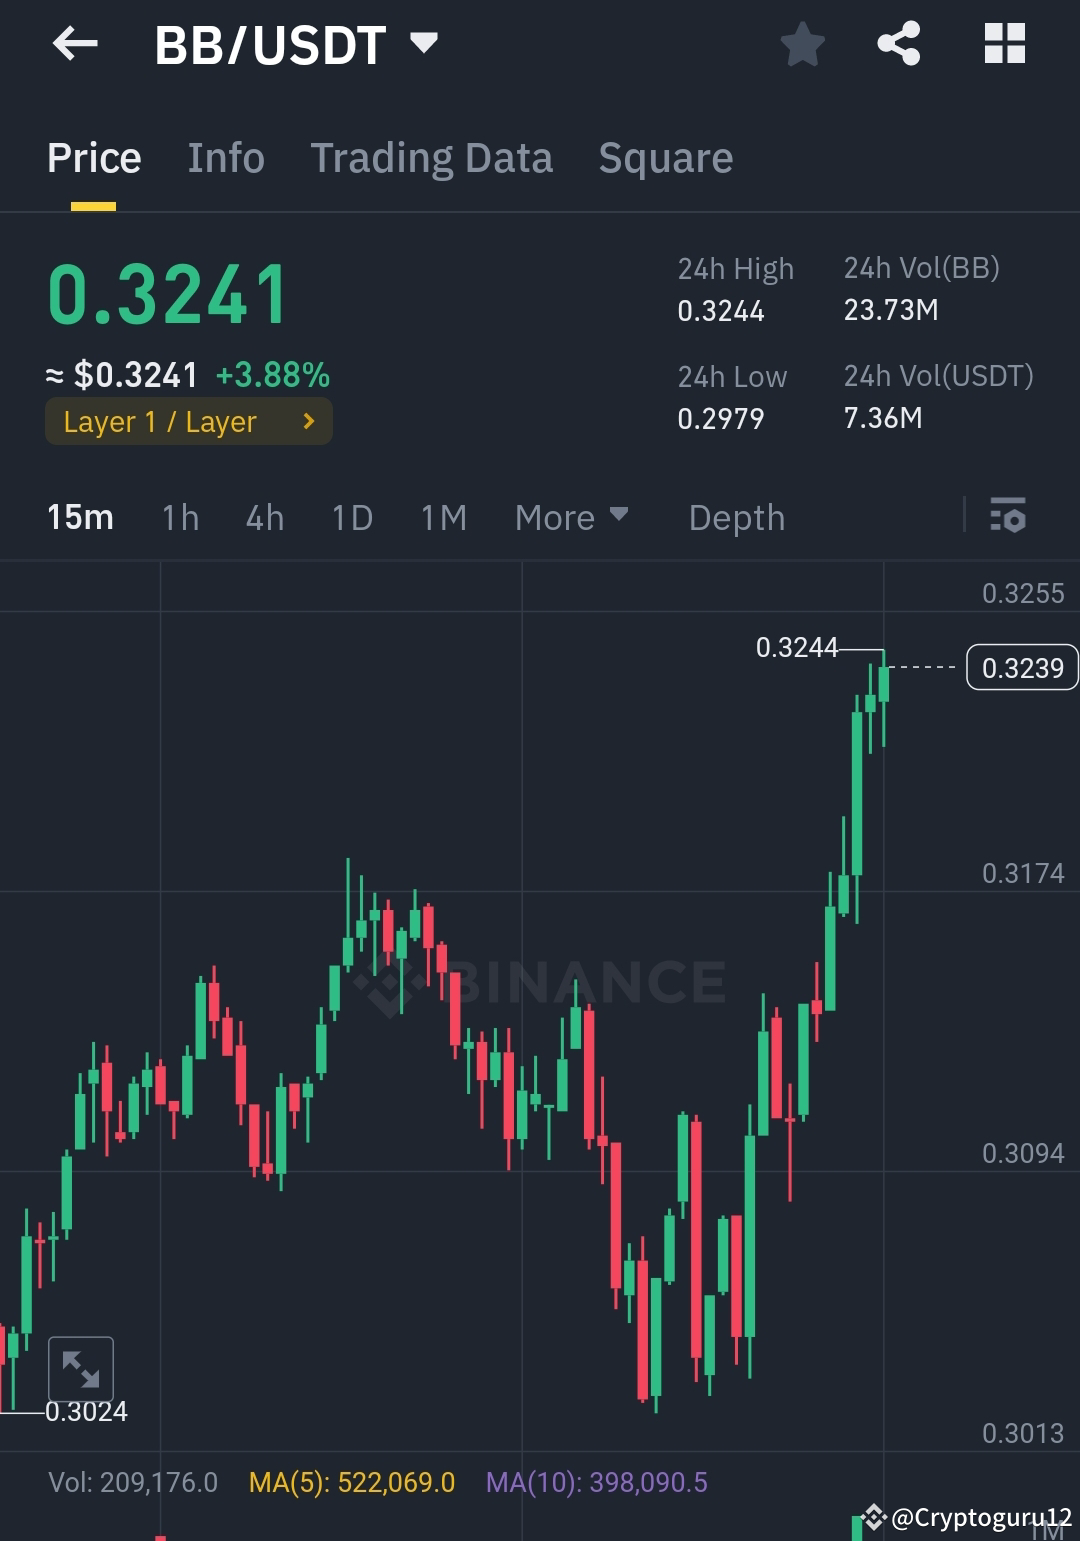Open the Layer 1 / Layer category
Screen dimensions: 1080x1541
point(188,421)
